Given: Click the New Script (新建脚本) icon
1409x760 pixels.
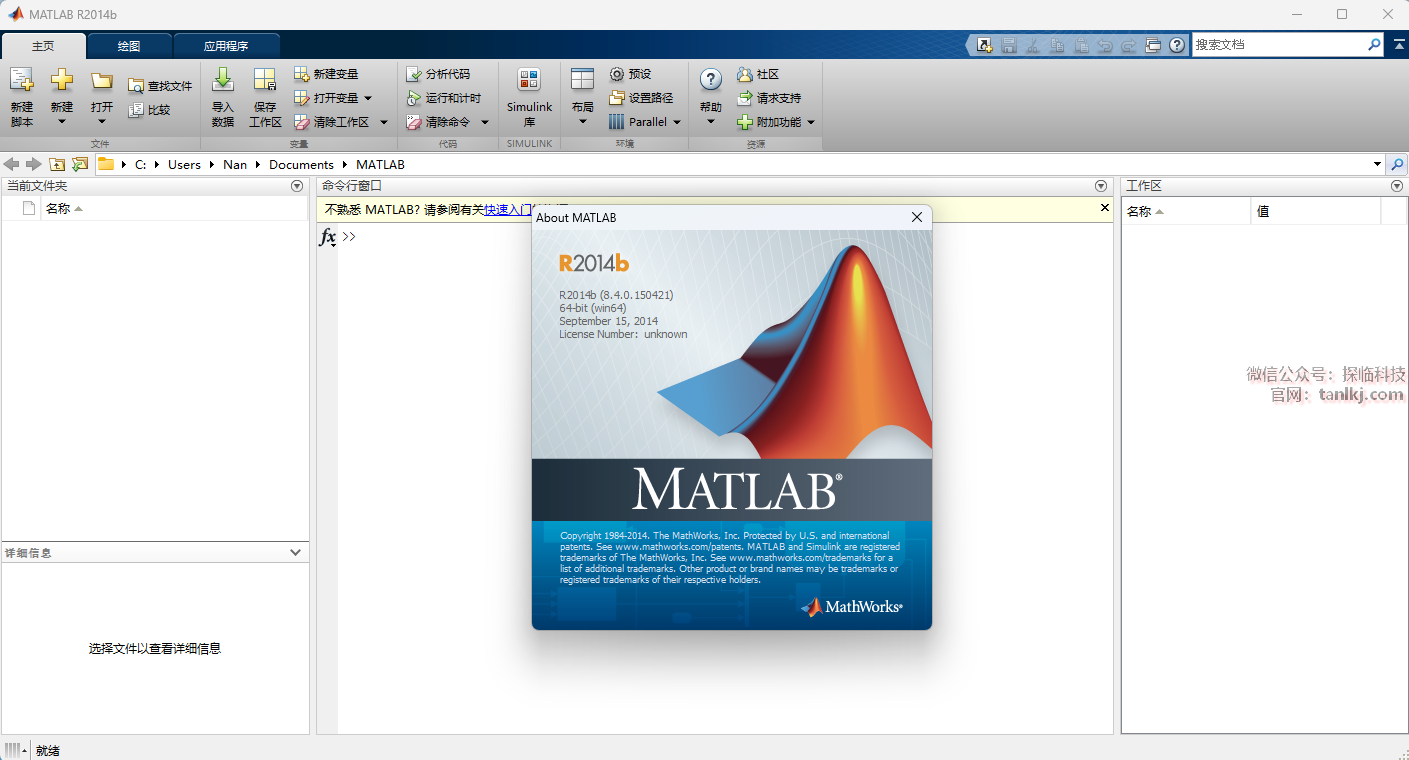Looking at the screenshot, I should (22, 82).
